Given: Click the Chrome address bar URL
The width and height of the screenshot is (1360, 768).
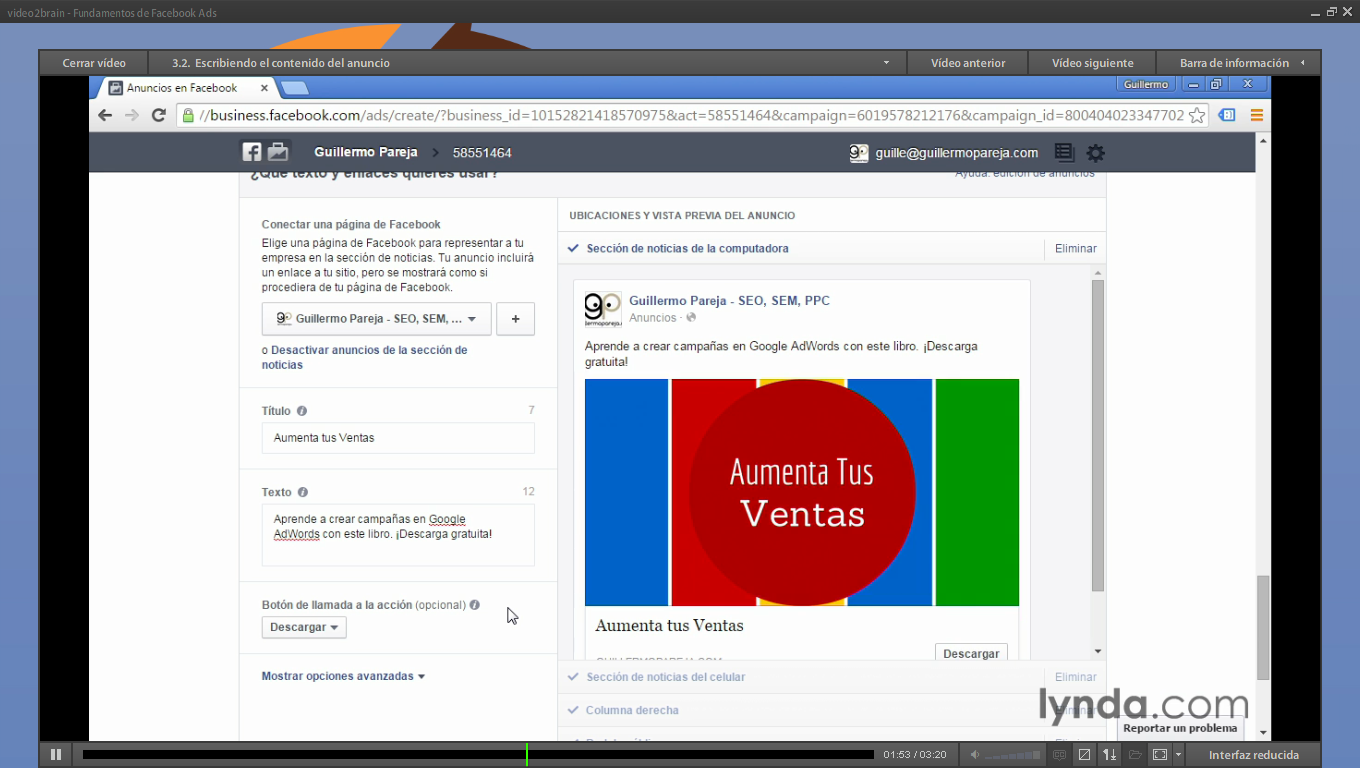Looking at the screenshot, I should [691, 115].
